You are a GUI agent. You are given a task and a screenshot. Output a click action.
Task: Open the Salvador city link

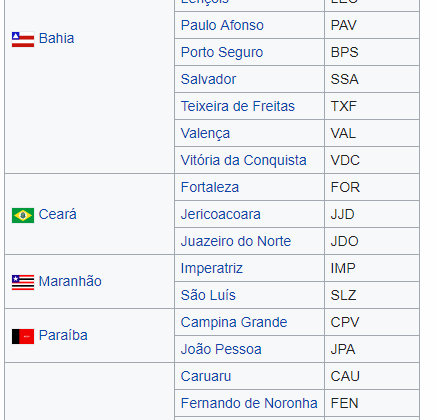pyautogui.click(x=208, y=79)
